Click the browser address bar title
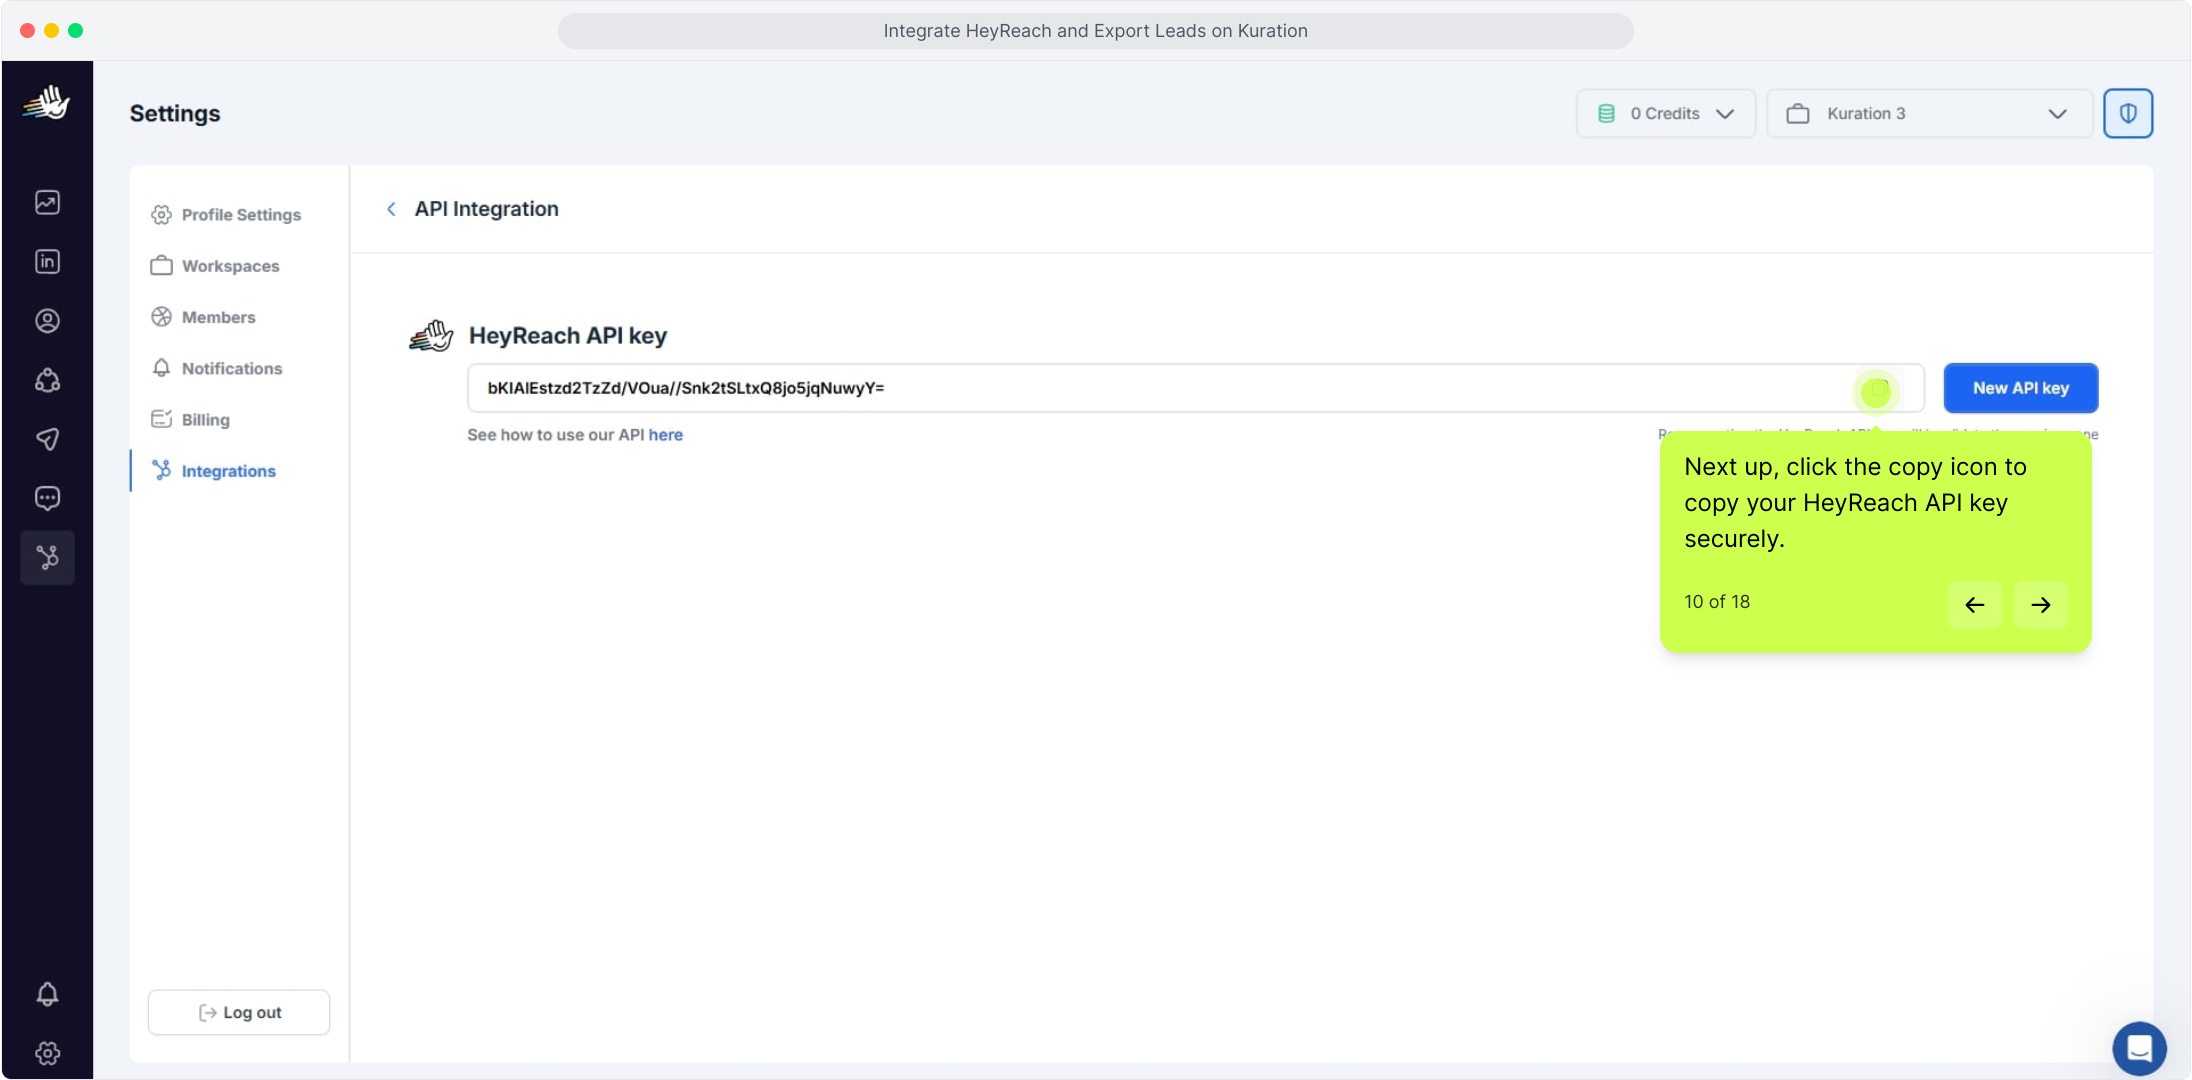The image size is (2192, 1080). (x=1096, y=31)
